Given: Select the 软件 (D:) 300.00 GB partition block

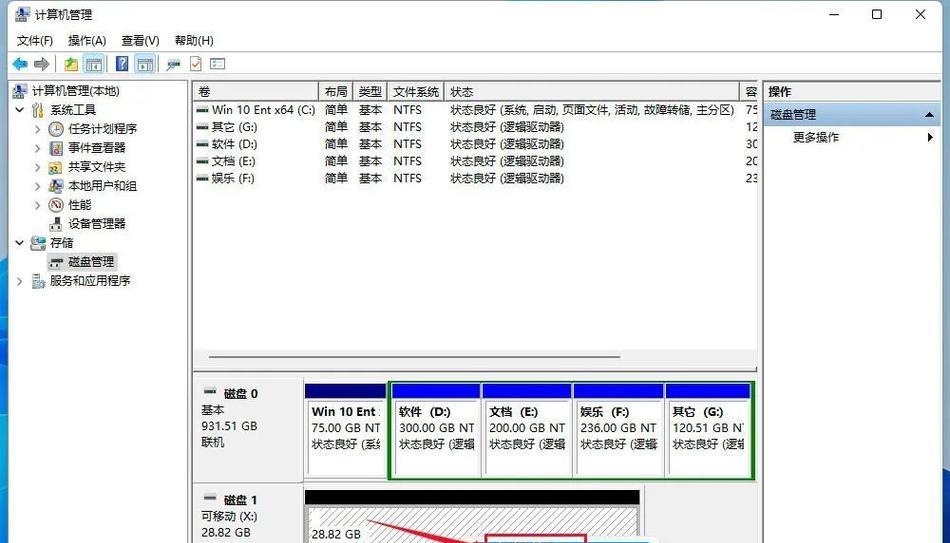Looking at the screenshot, I should point(436,430).
